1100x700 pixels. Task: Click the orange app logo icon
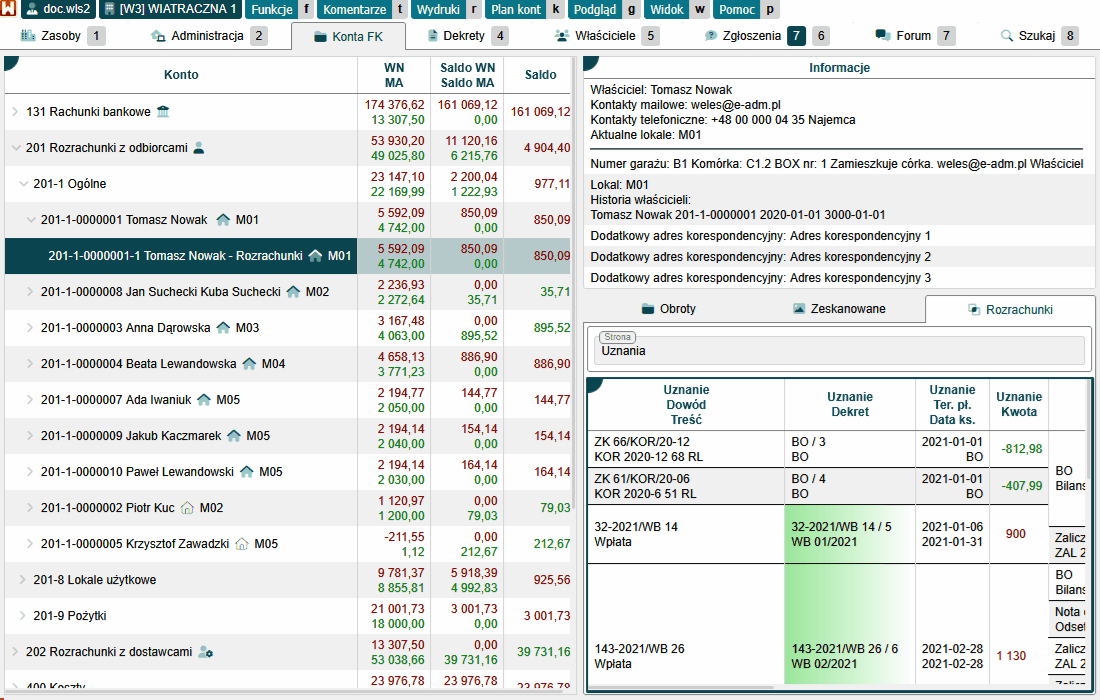pyautogui.click(x=9, y=9)
